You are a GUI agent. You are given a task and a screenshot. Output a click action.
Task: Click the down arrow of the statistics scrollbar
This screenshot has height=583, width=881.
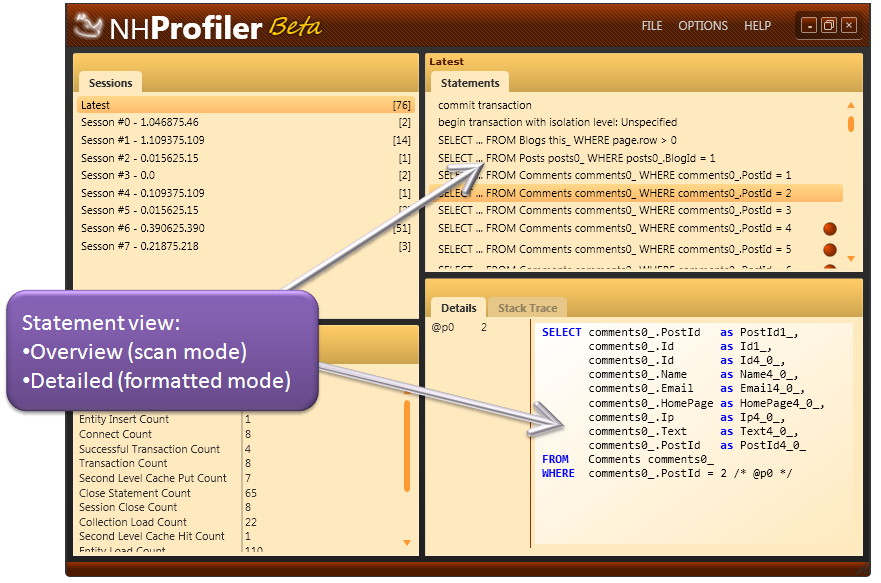[407, 543]
